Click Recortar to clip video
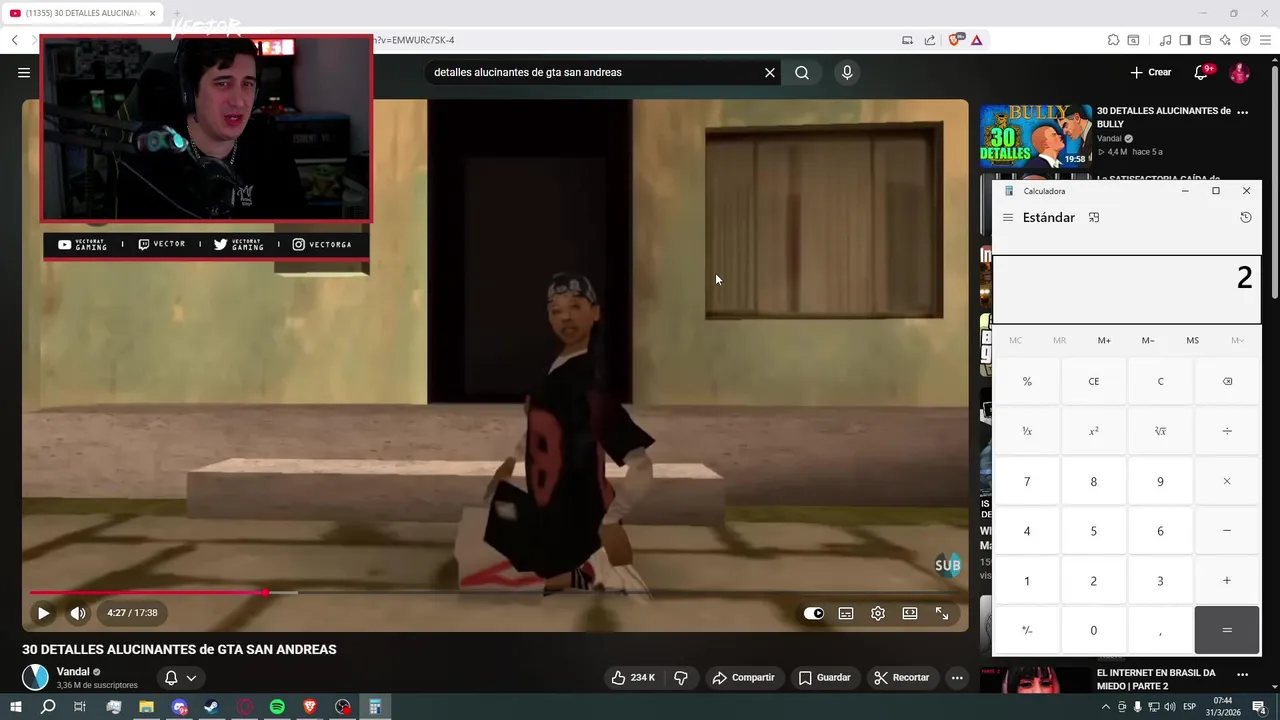1280x720 pixels. 902,677
